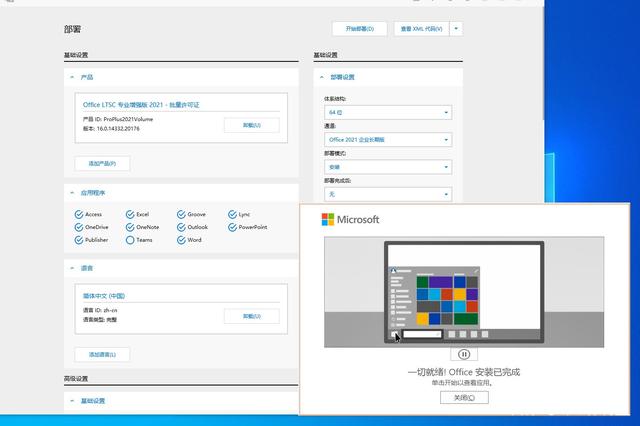Click the 单击开始以查看应用 text
The width and height of the screenshot is (640, 426).
coord(462,383)
